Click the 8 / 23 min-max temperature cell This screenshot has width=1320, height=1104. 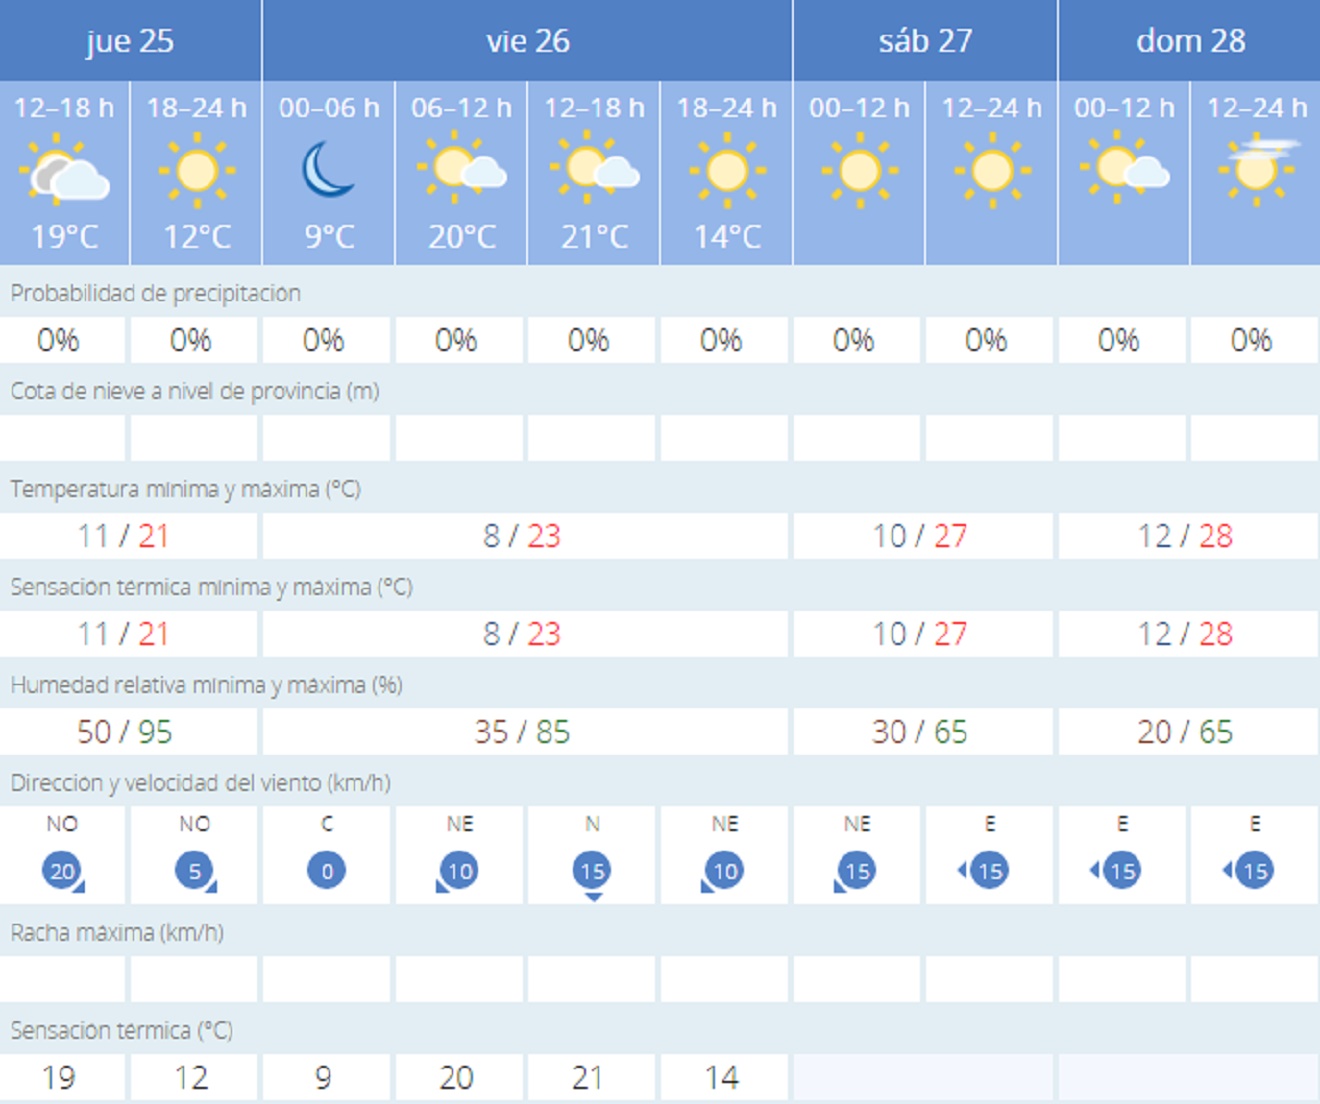522,536
